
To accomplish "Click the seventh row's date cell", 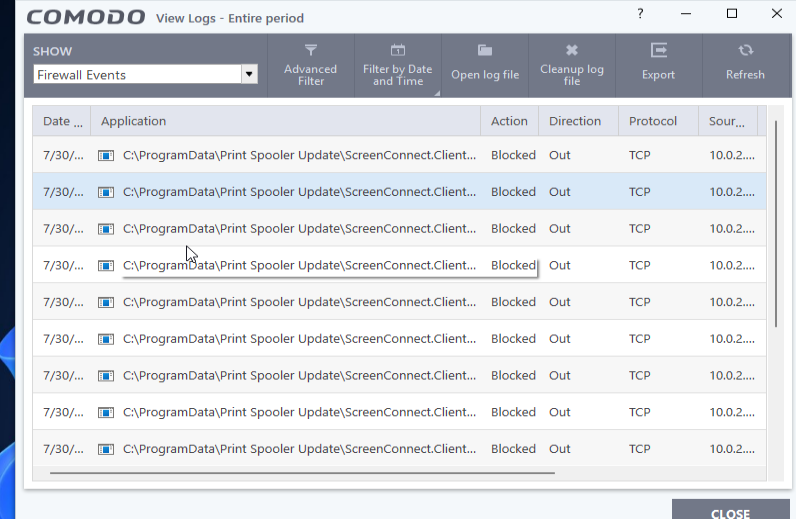I will (63, 375).
